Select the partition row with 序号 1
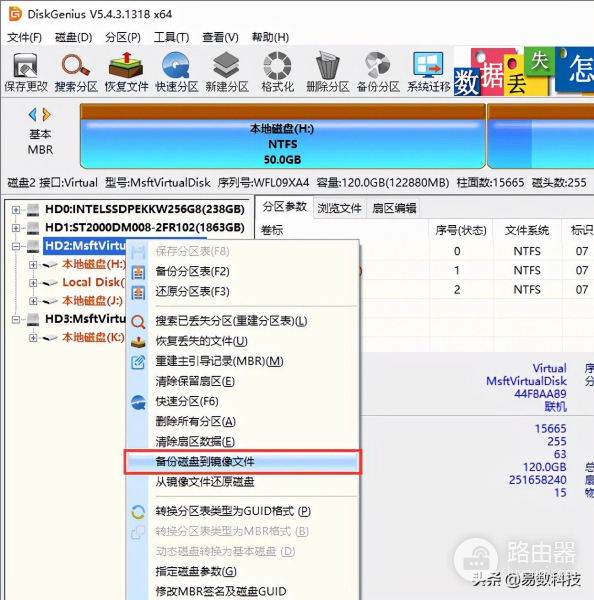This screenshot has width=594, height=600. pyautogui.click(x=477, y=271)
